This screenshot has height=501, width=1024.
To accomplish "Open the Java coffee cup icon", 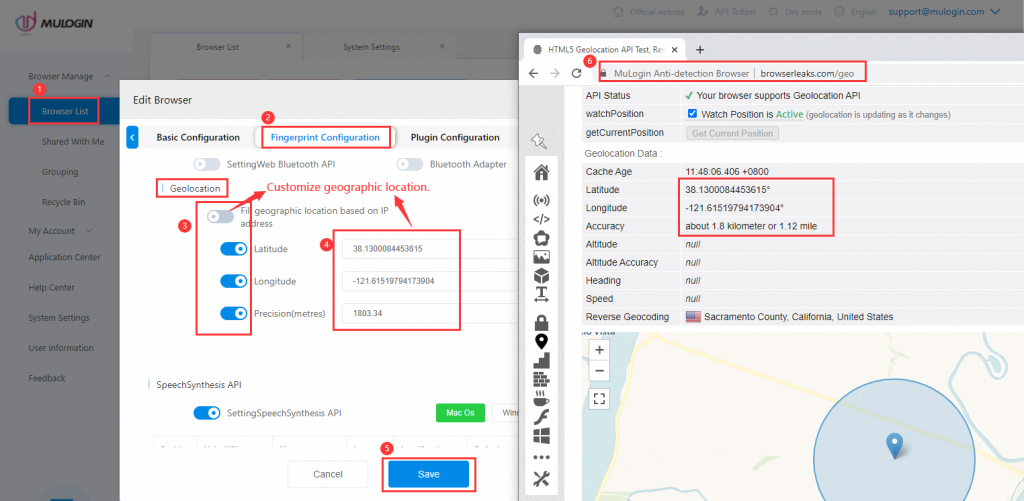I will click(541, 397).
